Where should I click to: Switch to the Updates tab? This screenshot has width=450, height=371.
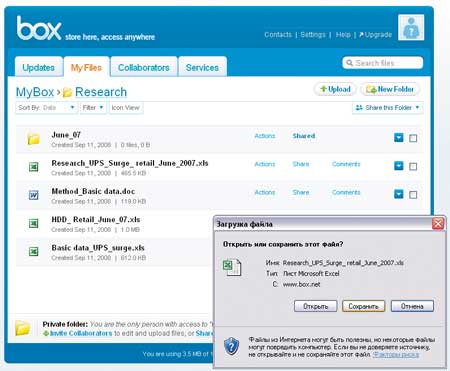(38, 67)
